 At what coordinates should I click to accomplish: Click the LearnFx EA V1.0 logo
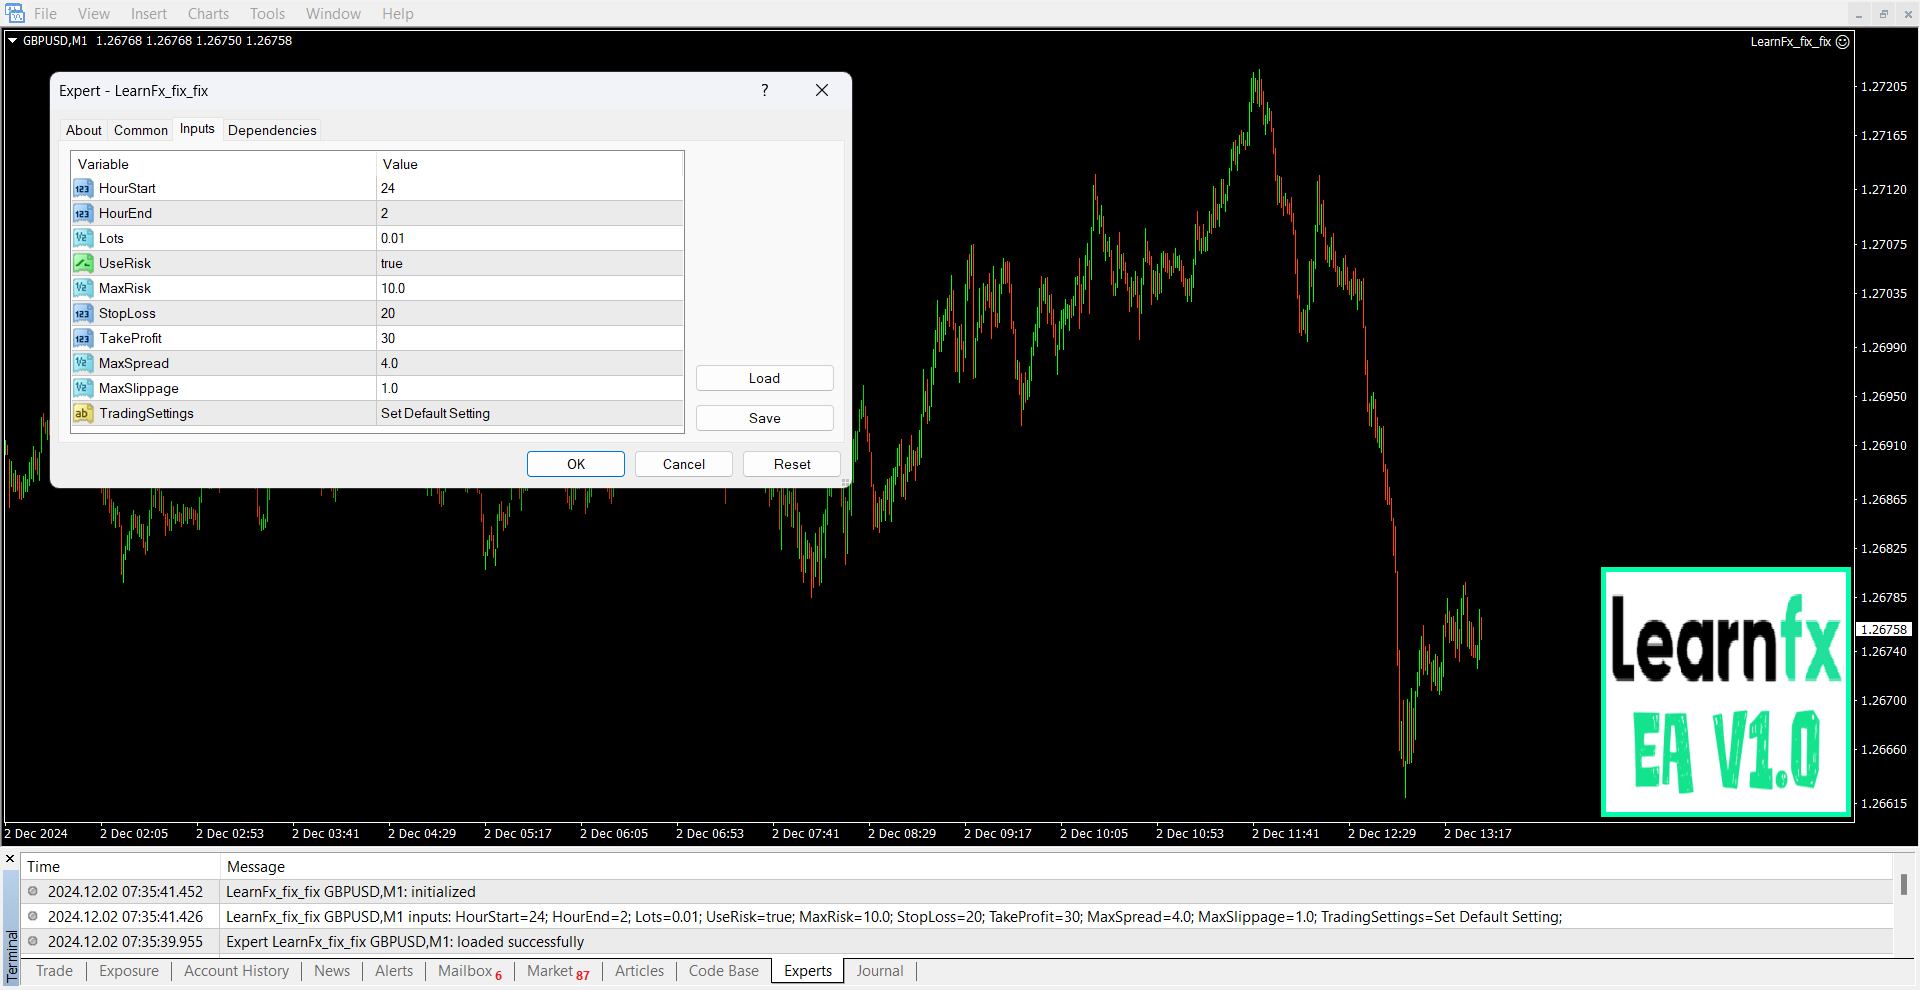1726,692
